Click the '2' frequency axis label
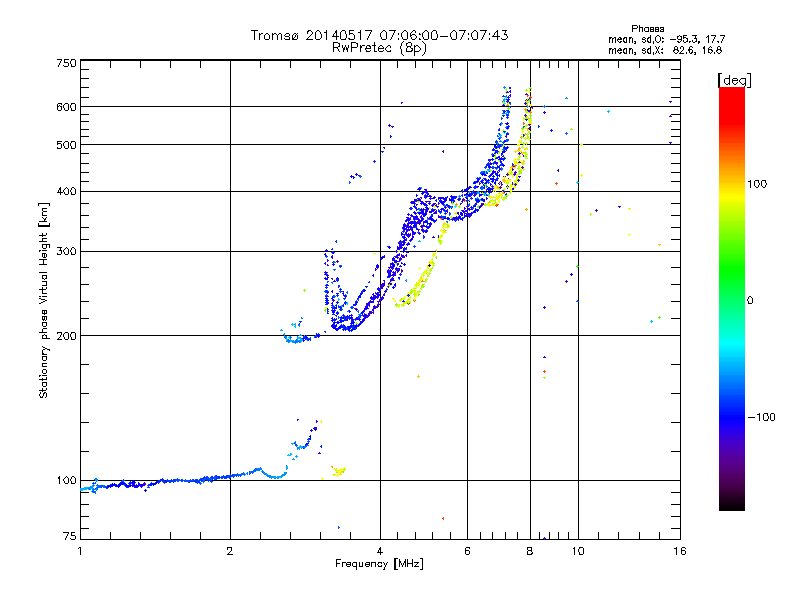This screenshot has width=800, height=600. (x=230, y=551)
